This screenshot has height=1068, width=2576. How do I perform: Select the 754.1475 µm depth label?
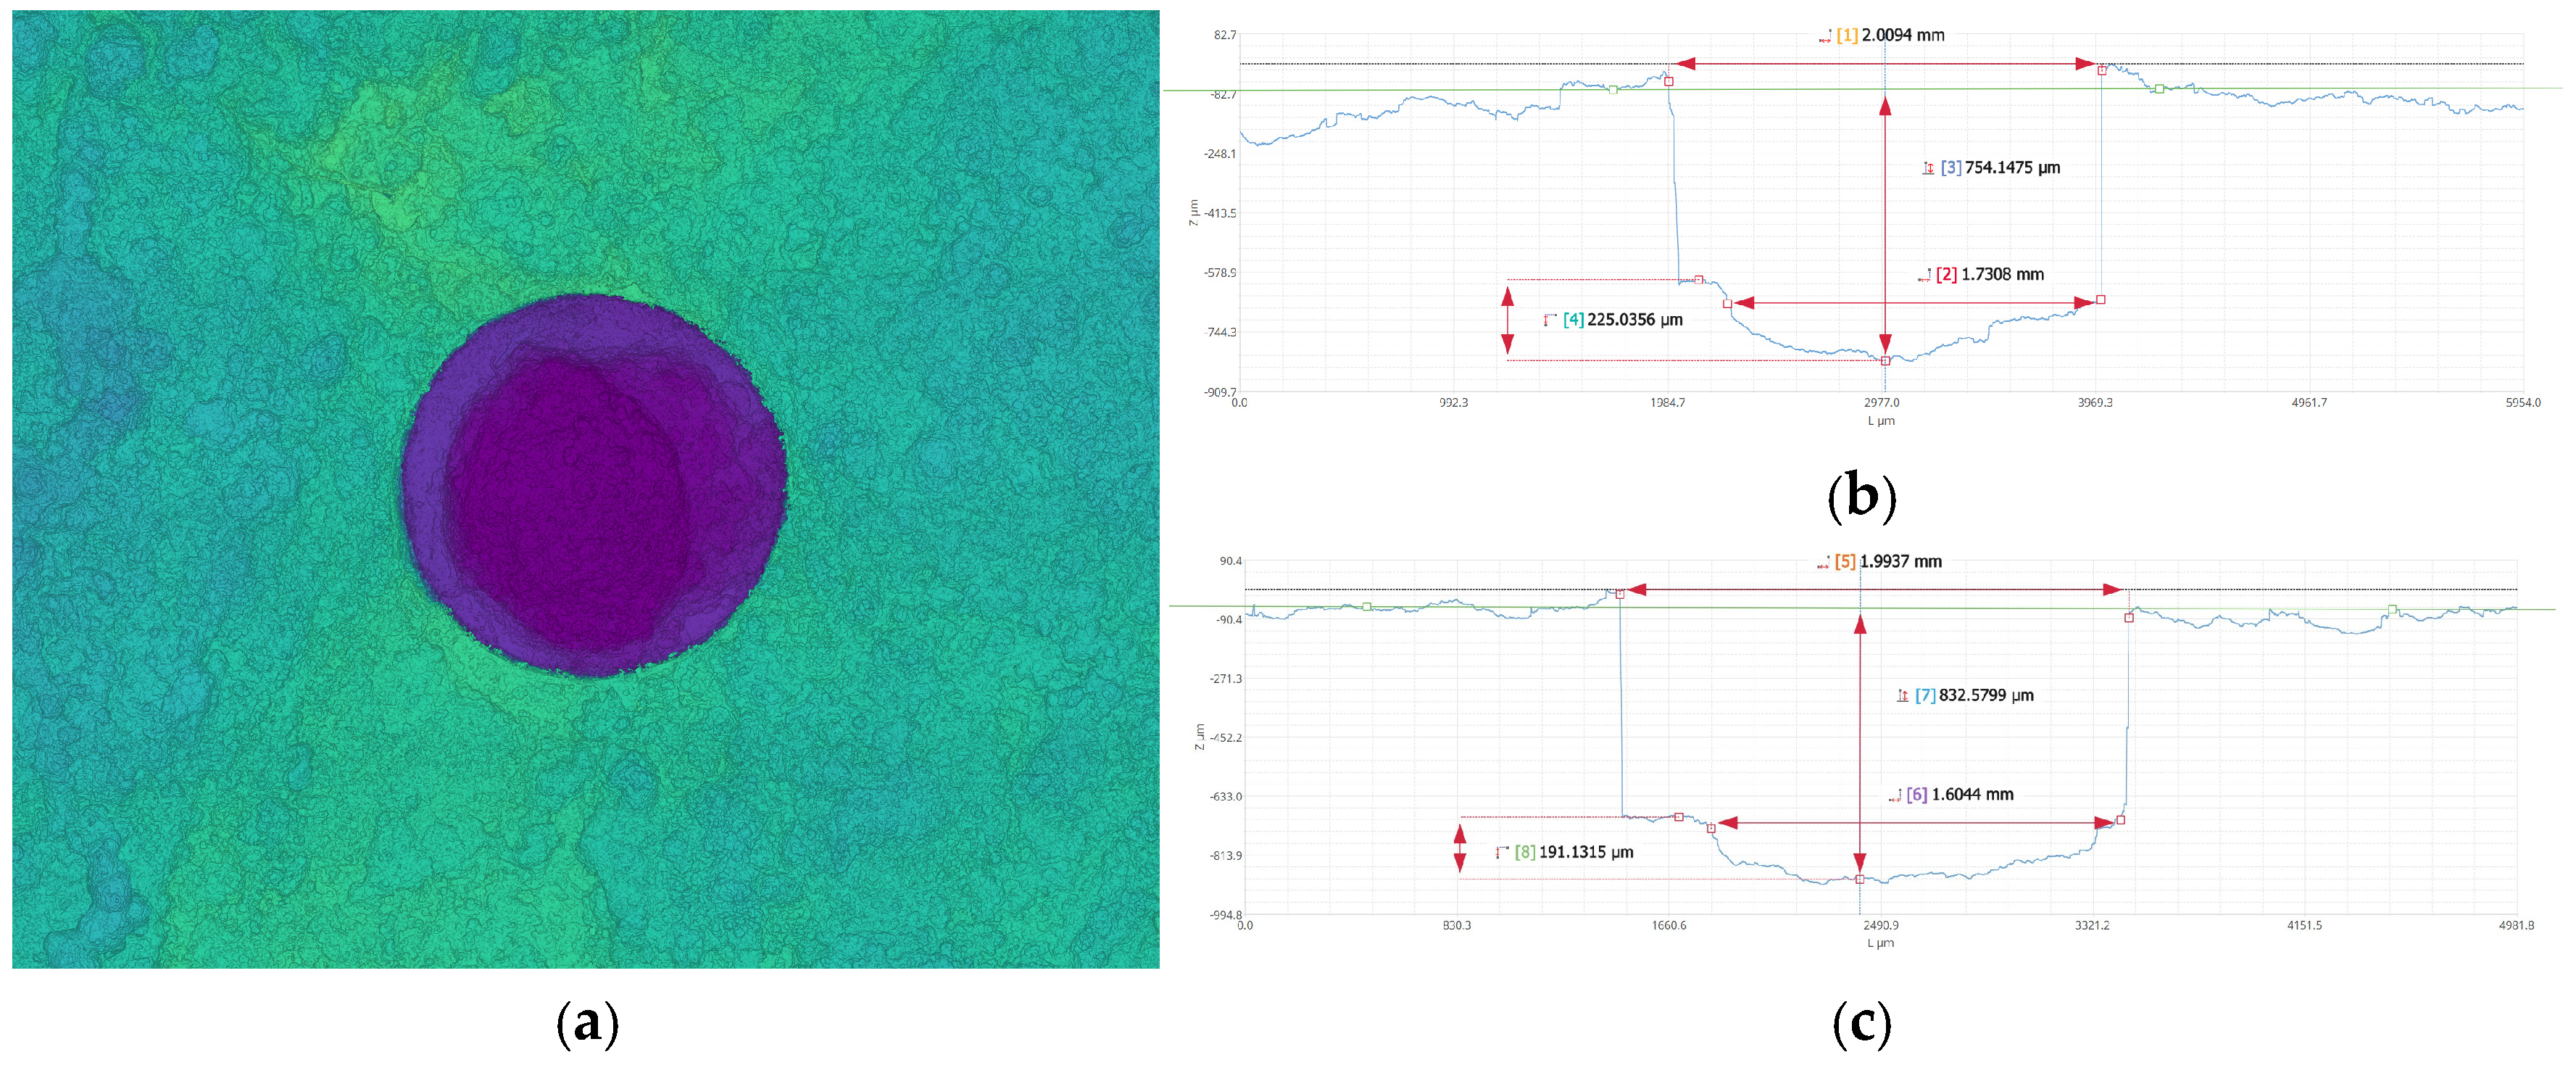pyautogui.click(x=2012, y=168)
